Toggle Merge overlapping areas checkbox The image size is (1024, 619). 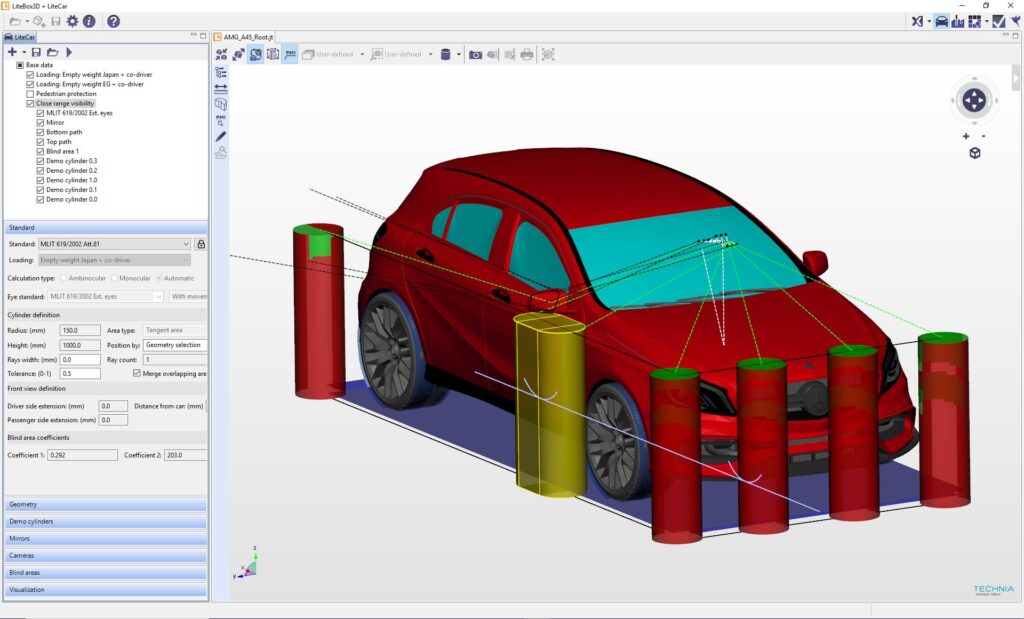pyautogui.click(x=136, y=373)
